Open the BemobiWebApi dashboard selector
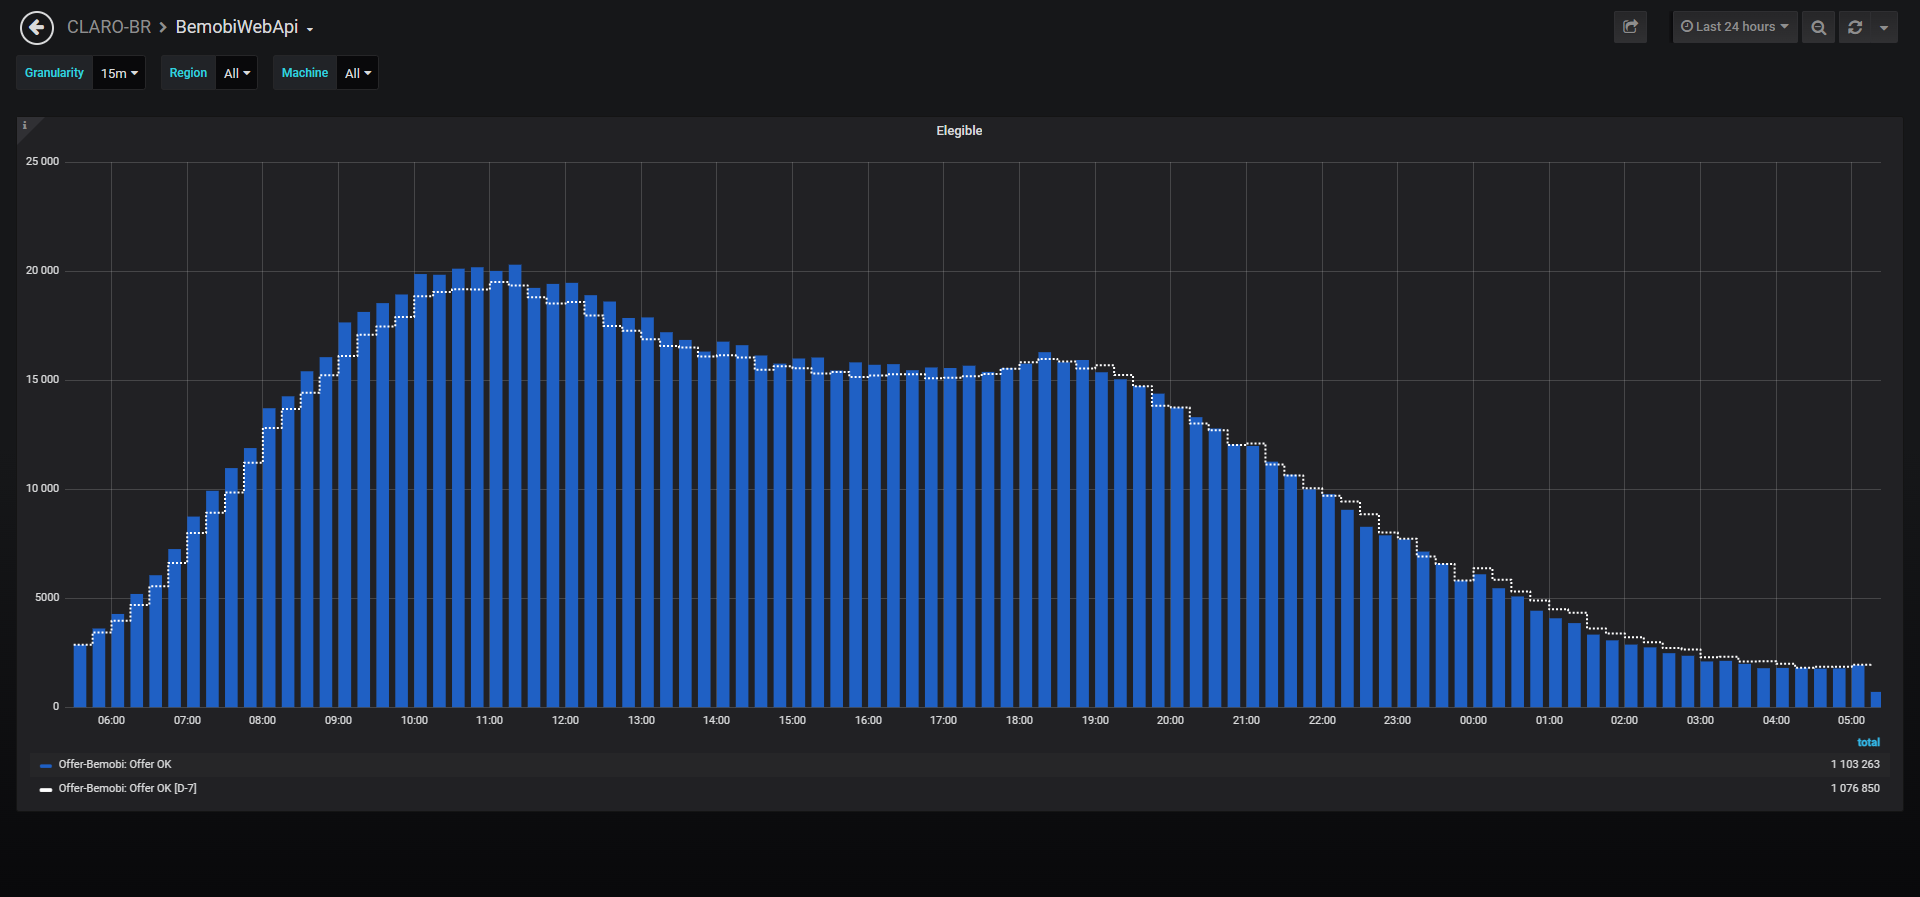 [244, 27]
